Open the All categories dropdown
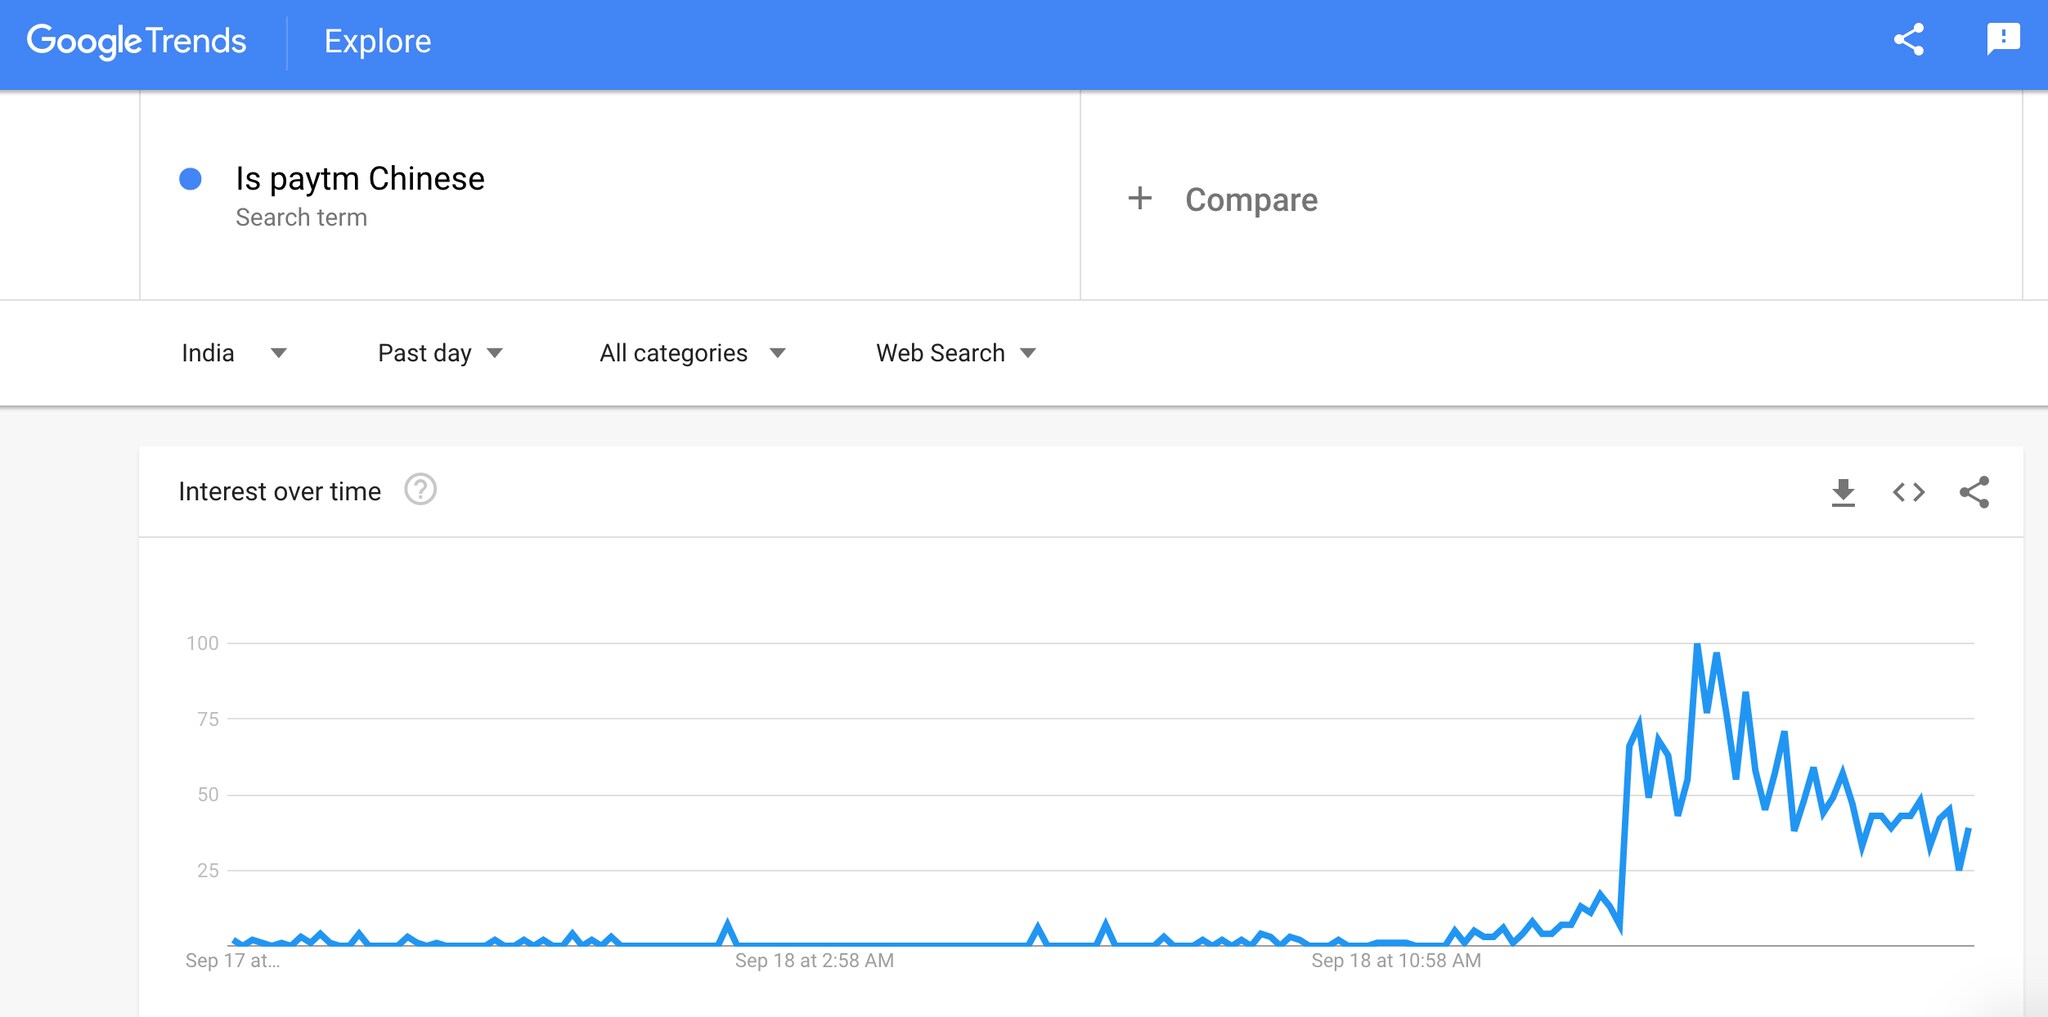This screenshot has height=1017, width=2048. click(692, 353)
